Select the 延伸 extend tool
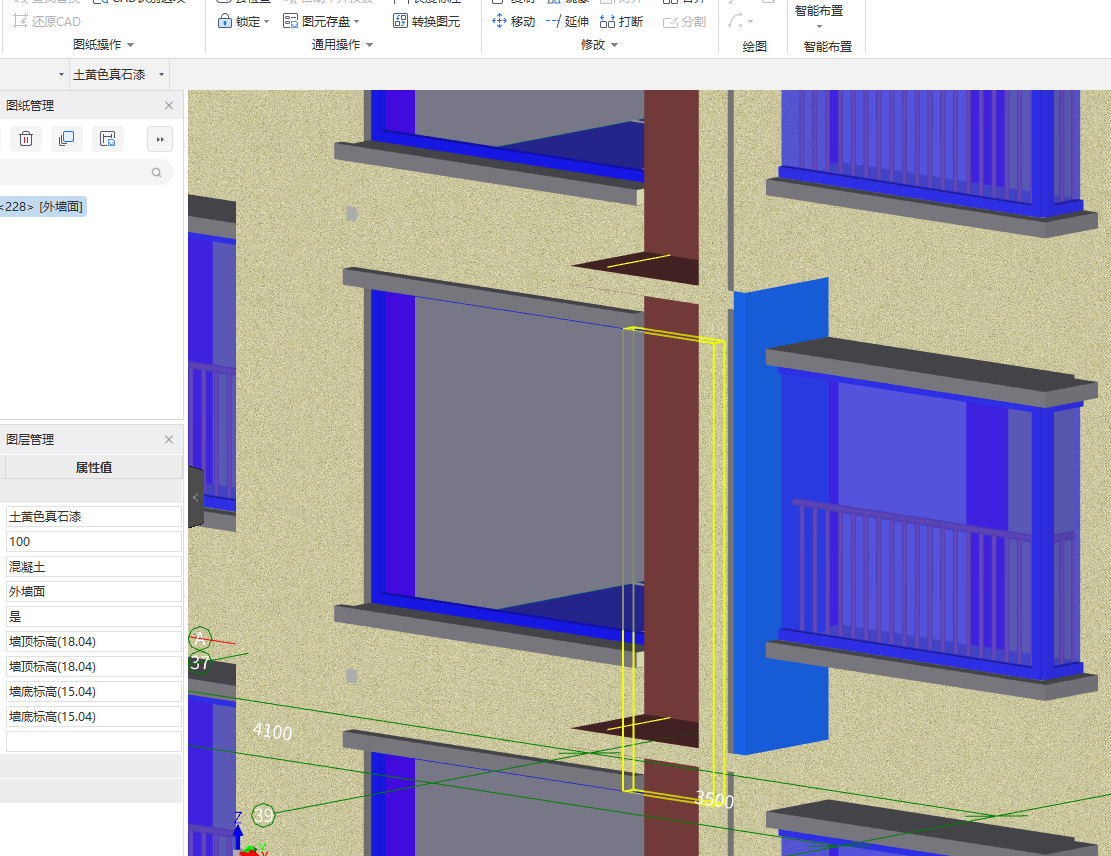Image resolution: width=1111 pixels, height=856 pixels. click(567, 21)
